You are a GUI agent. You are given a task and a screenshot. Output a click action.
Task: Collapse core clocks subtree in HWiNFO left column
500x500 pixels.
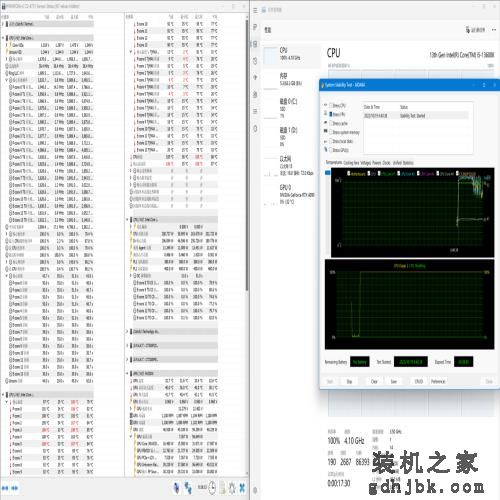6,80
